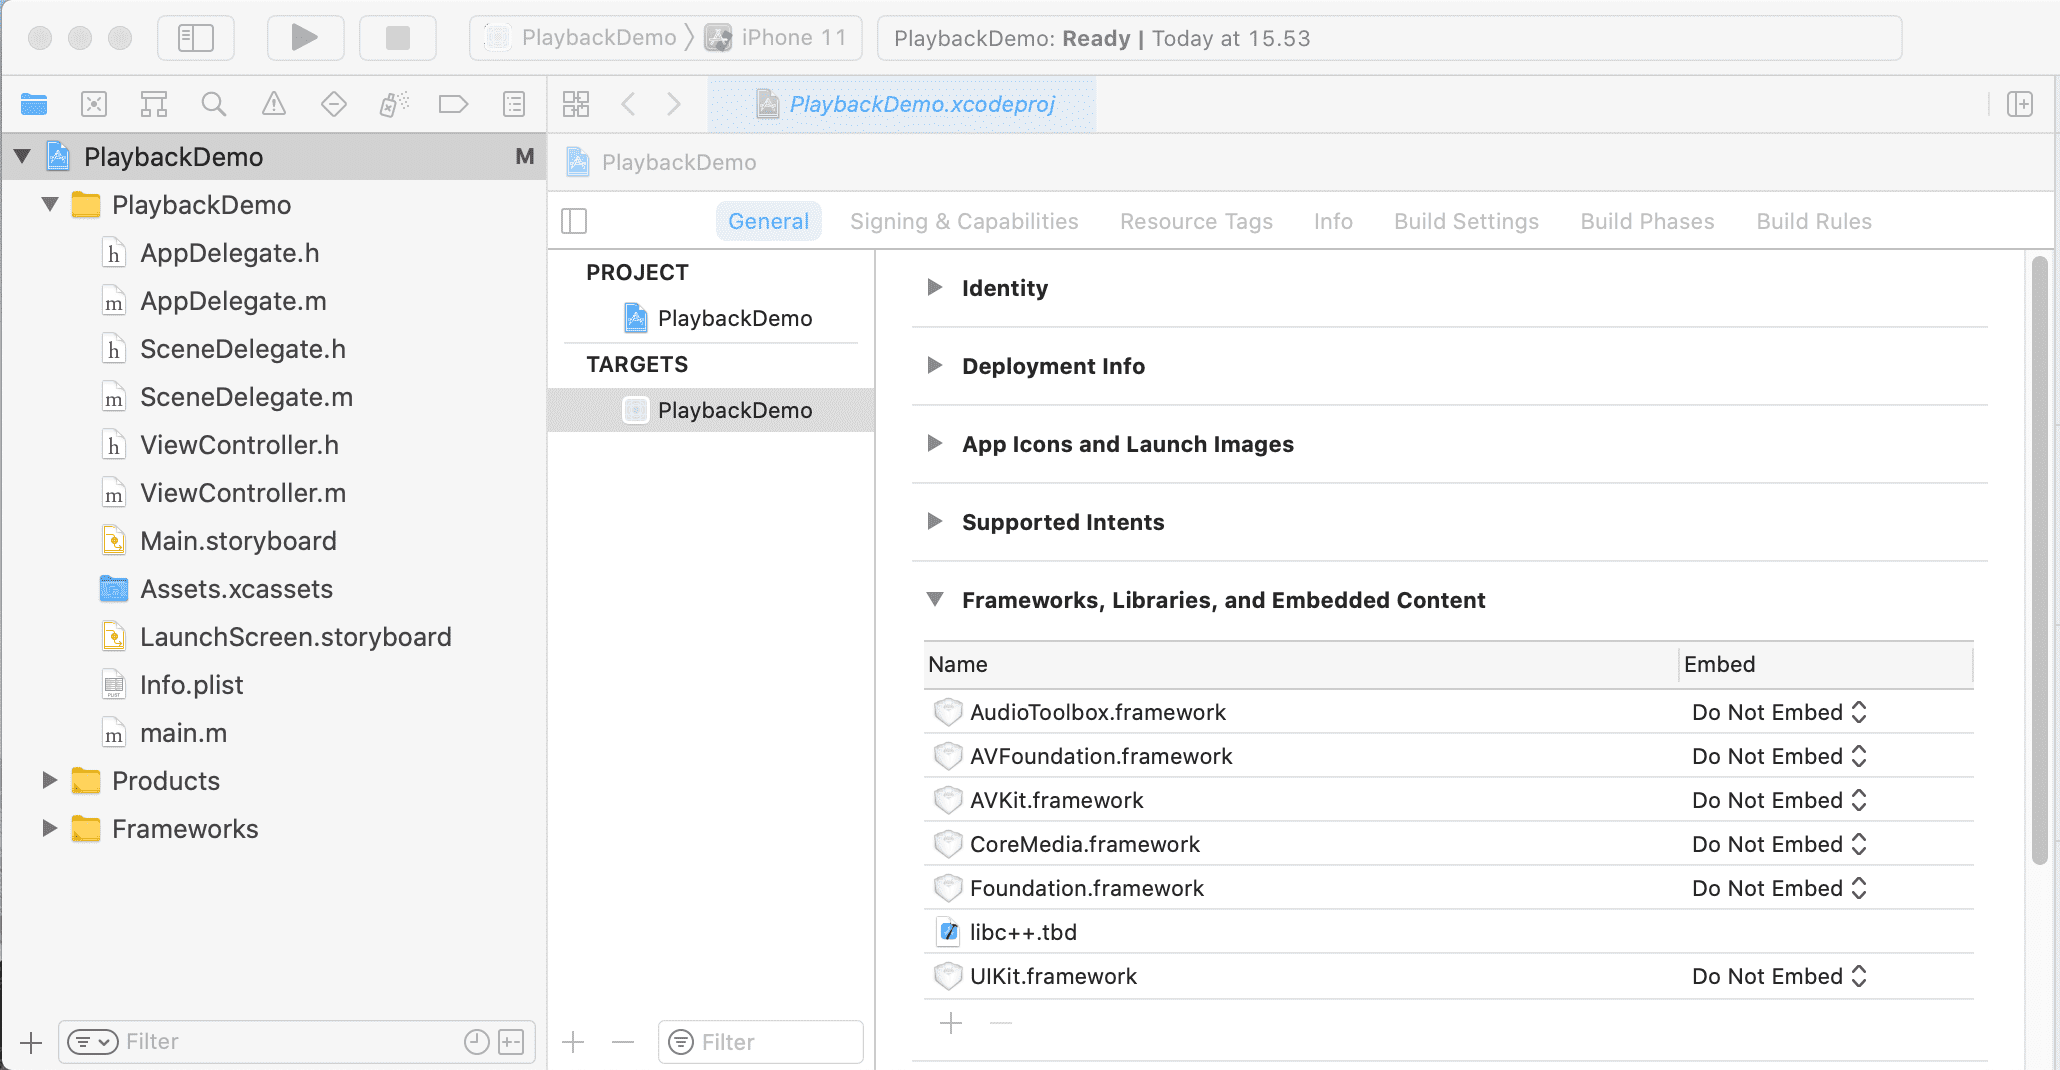
Task: Focus the targets Filter field
Action: tap(761, 1042)
